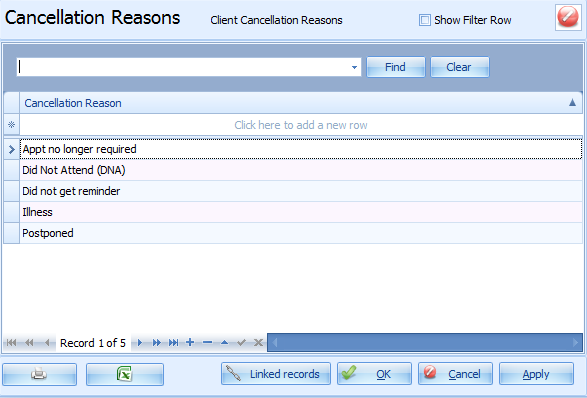Export list to Excel icon button
This screenshot has width=587, height=398.
125,374
